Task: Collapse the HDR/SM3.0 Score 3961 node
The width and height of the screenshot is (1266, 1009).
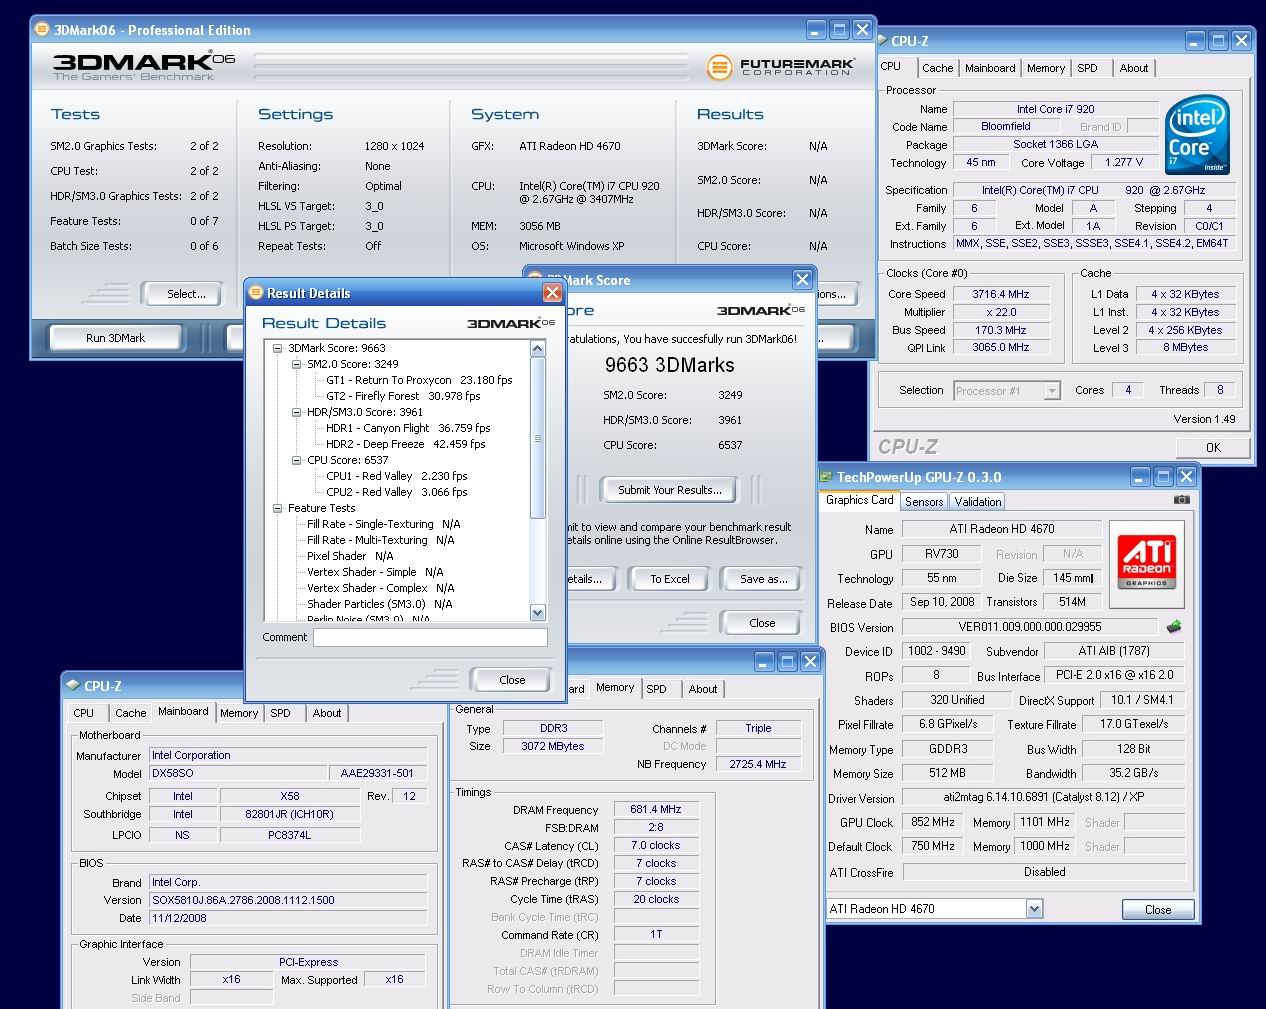Action: [297, 412]
